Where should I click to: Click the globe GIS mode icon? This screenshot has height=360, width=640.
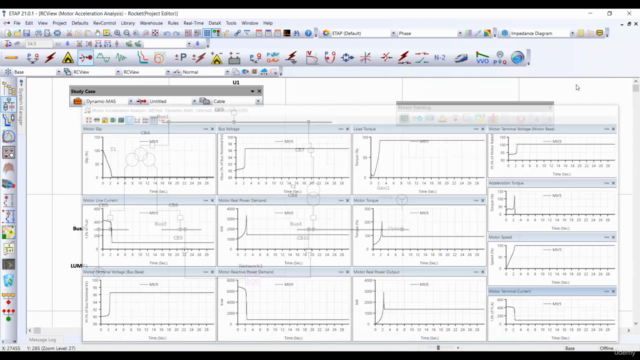518,58
